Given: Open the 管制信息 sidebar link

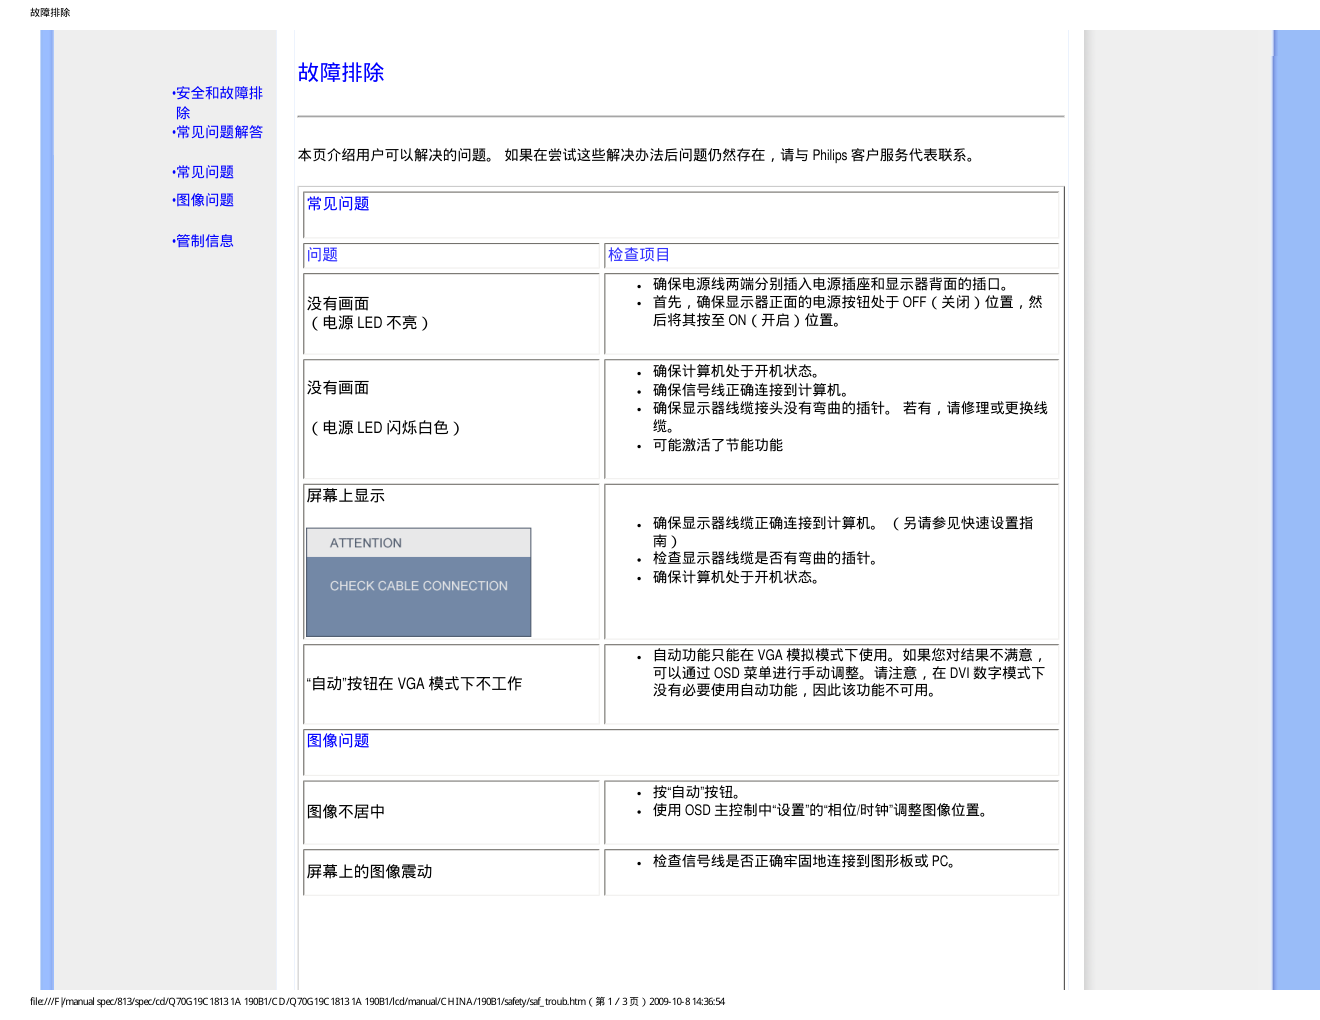Looking at the screenshot, I should (204, 241).
